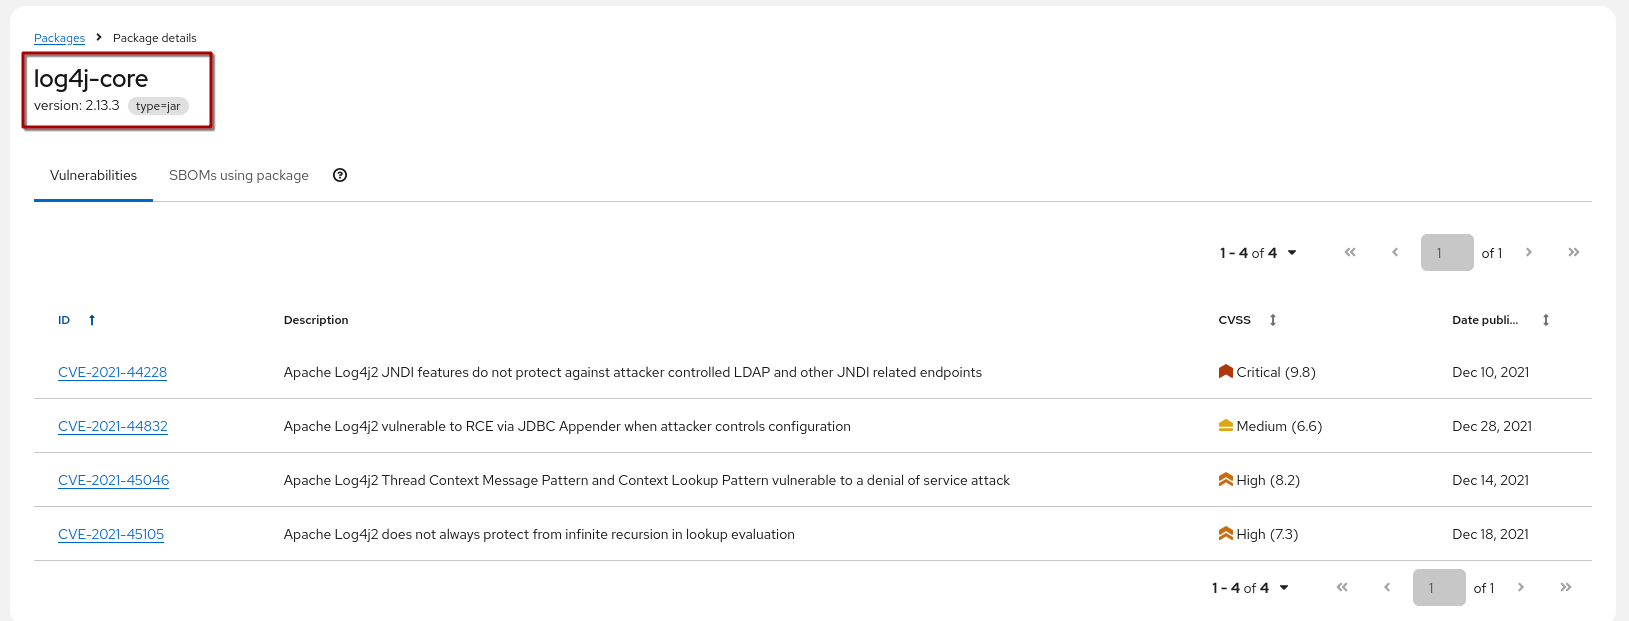This screenshot has height=621, width=1629.
Task: Click the High severity icon for CVE-2021-45046
Action: pyautogui.click(x=1225, y=479)
